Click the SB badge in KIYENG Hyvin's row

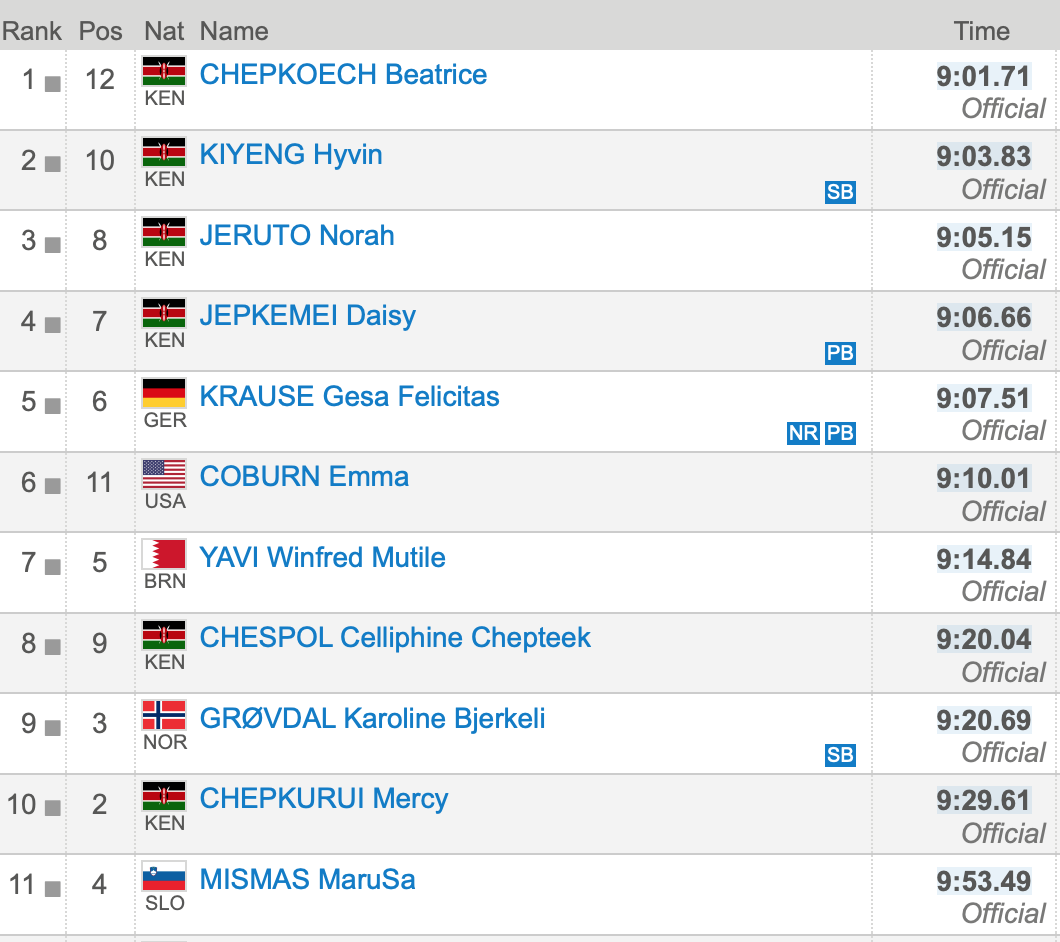[840, 192]
